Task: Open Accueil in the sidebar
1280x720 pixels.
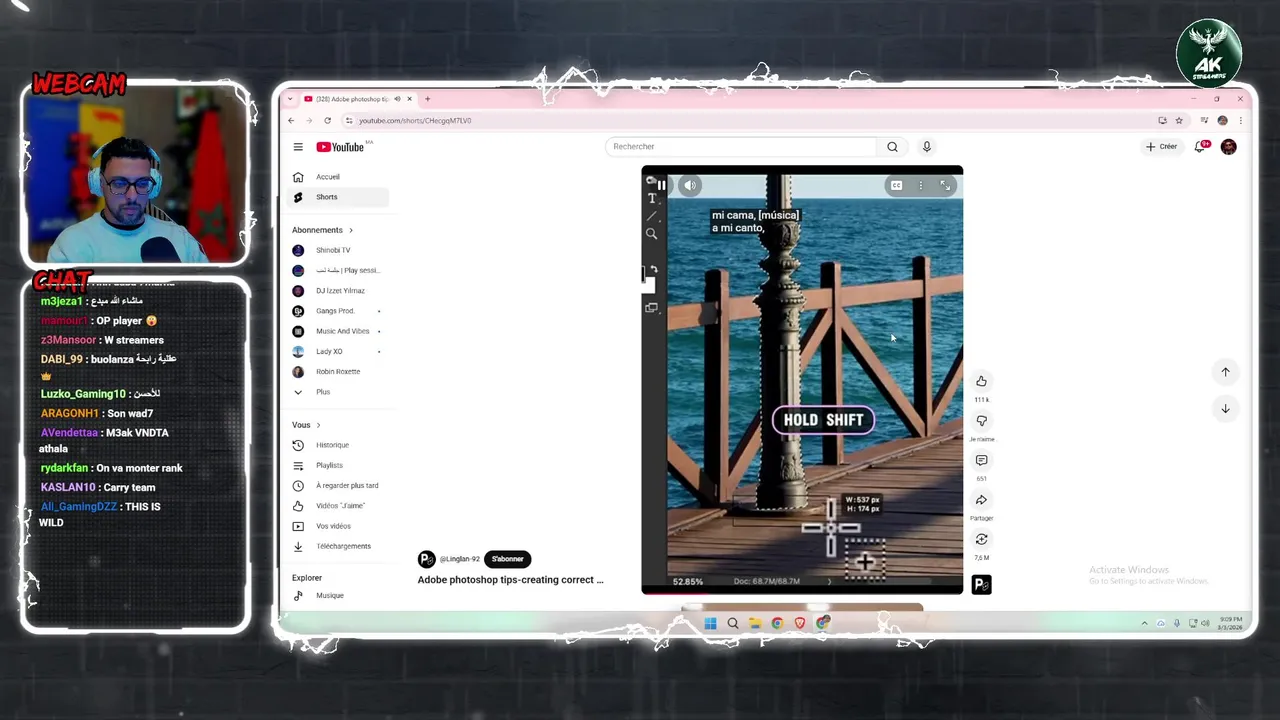Action: pyautogui.click(x=337, y=177)
